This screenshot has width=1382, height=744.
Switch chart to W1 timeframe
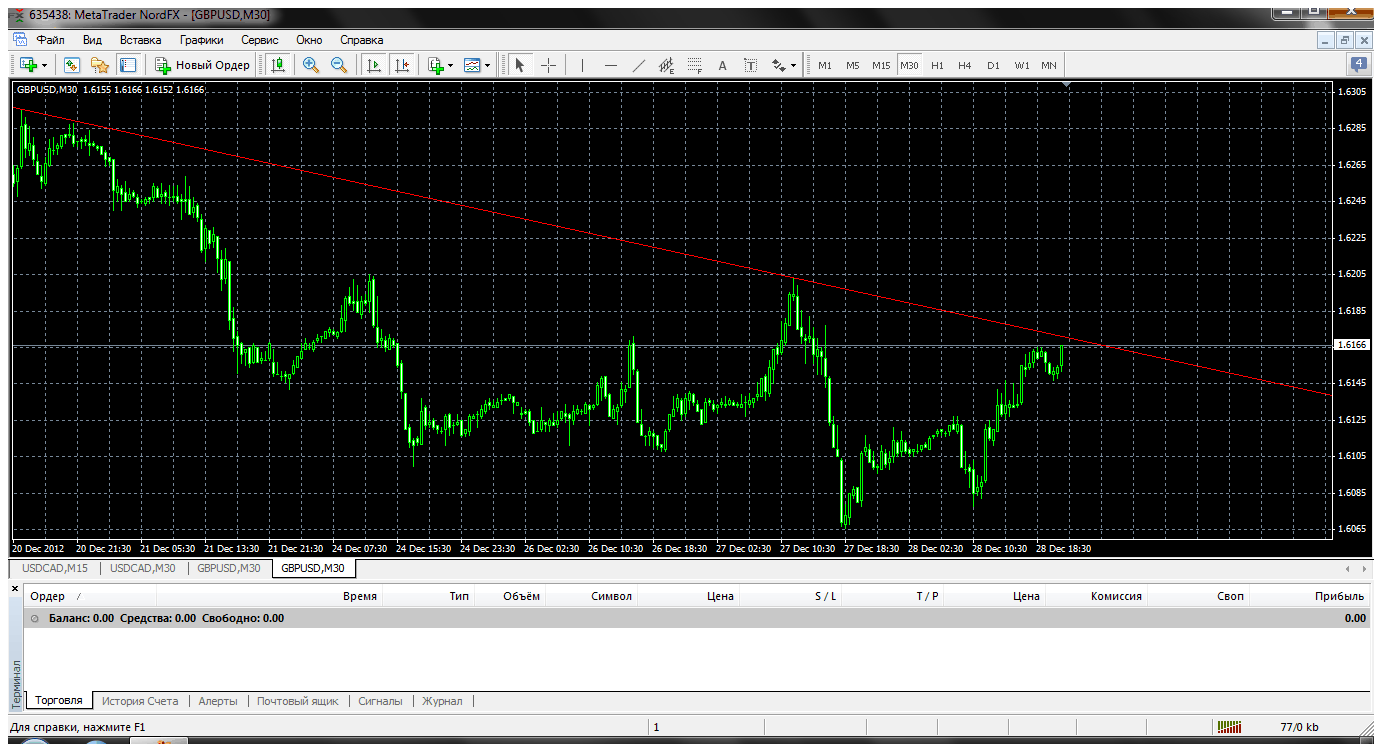click(1021, 65)
